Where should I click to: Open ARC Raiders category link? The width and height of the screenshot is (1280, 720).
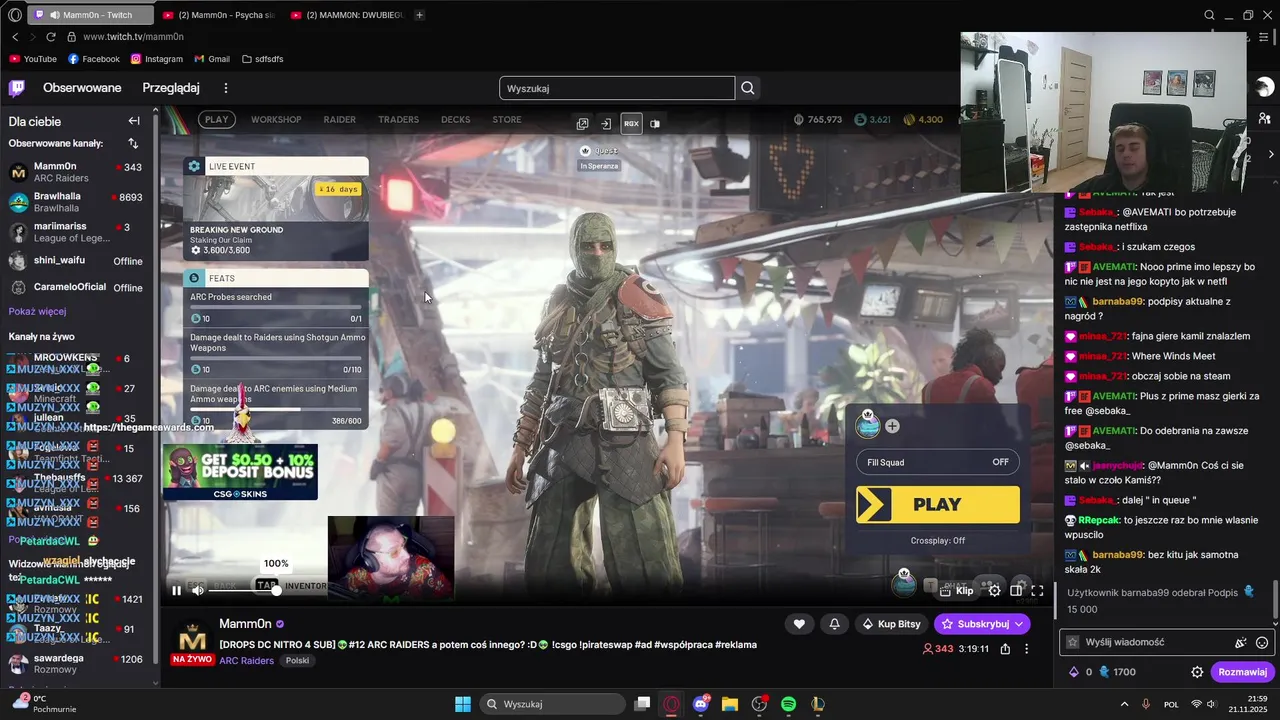(x=246, y=661)
